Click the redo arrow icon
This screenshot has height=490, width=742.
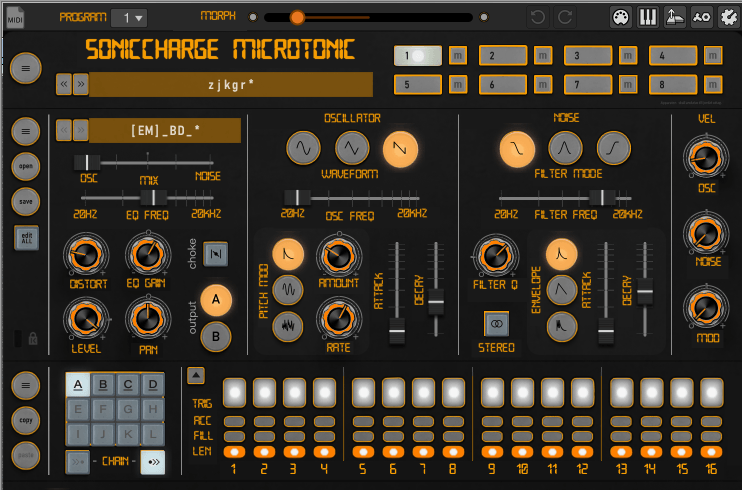coord(565,18)
